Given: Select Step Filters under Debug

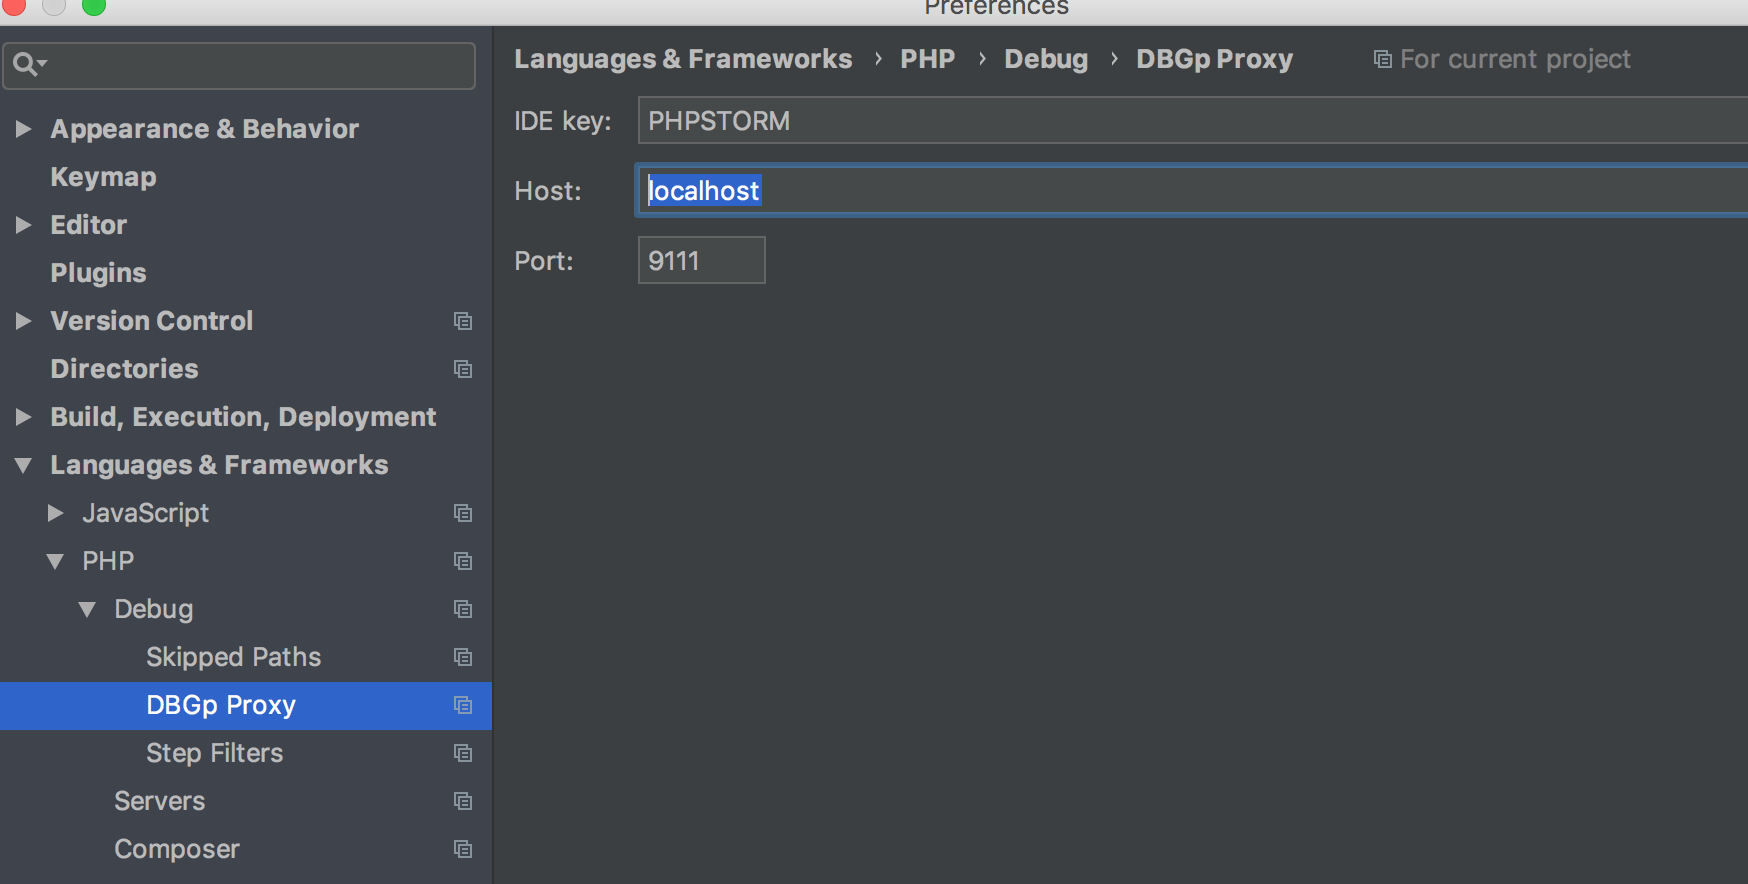Looking at the screenshot, I should pos(214,753).
